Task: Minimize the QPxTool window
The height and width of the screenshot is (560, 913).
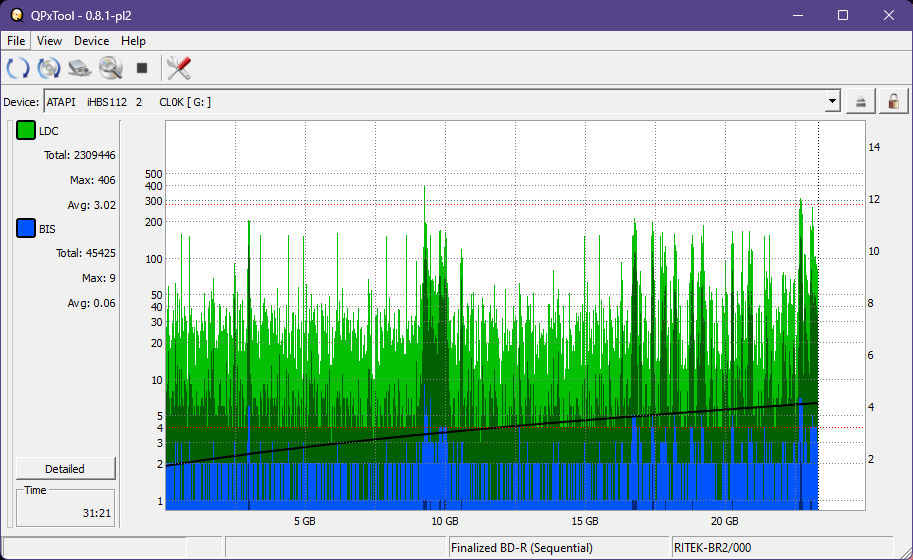Action: 798,15
